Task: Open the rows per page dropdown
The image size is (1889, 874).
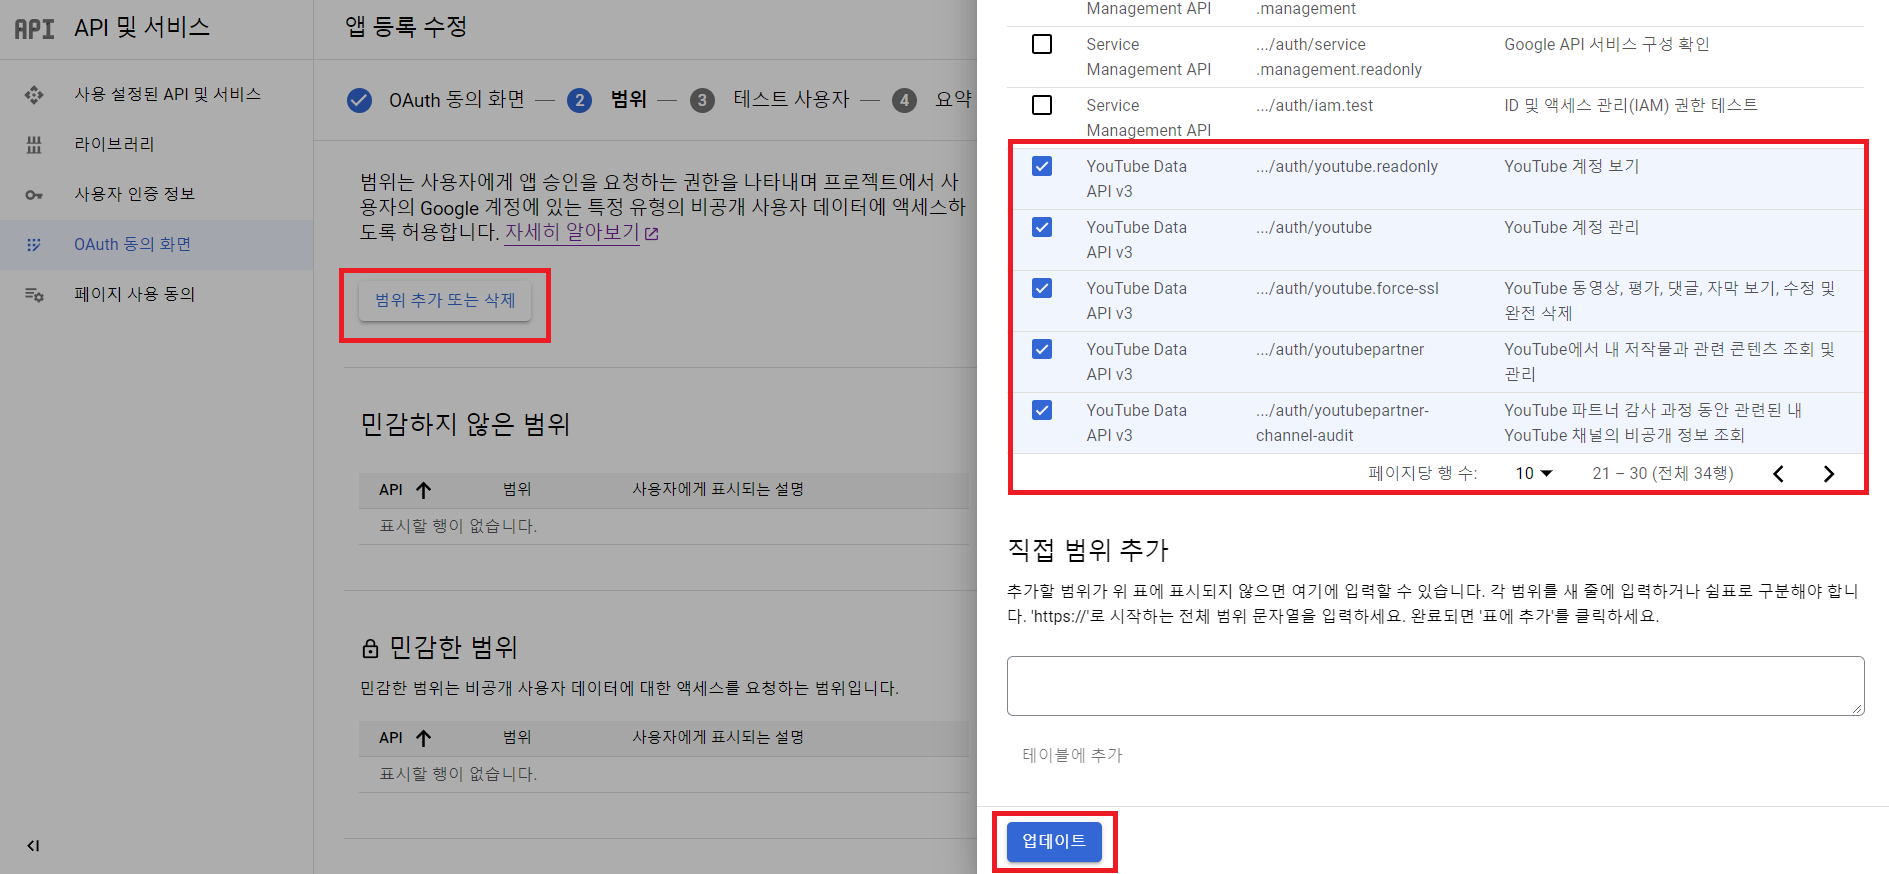Action: [x=1534, y=473]
